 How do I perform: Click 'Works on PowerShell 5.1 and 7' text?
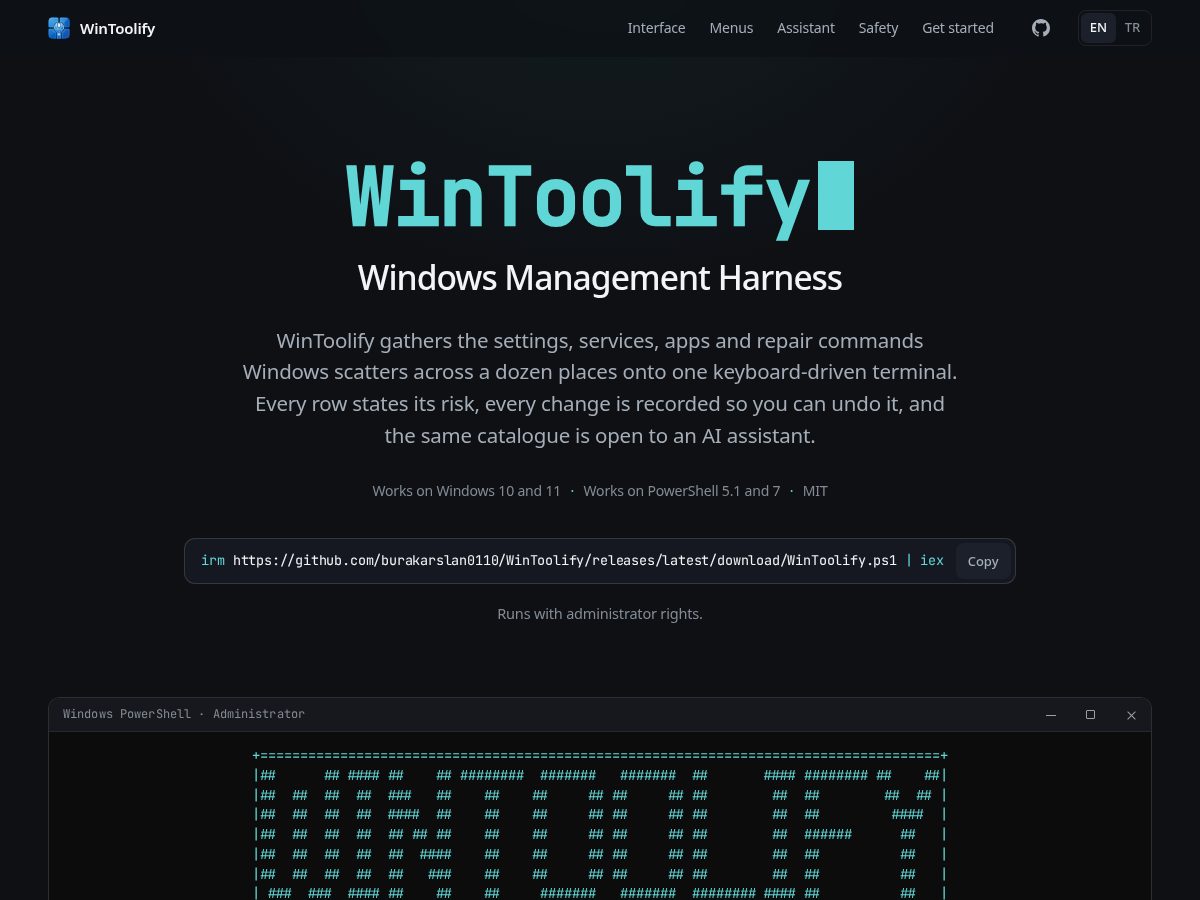(x=681, y=491)
